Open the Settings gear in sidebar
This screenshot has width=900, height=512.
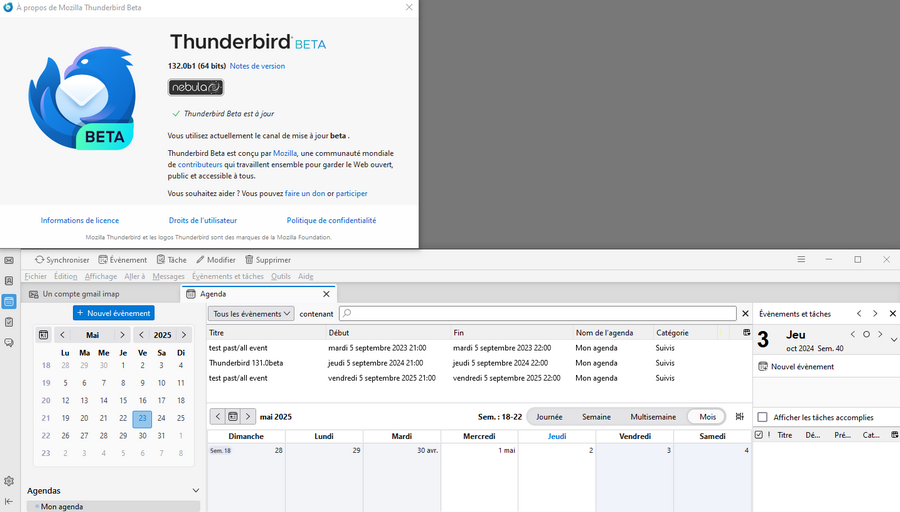click(x=9, y=481)
